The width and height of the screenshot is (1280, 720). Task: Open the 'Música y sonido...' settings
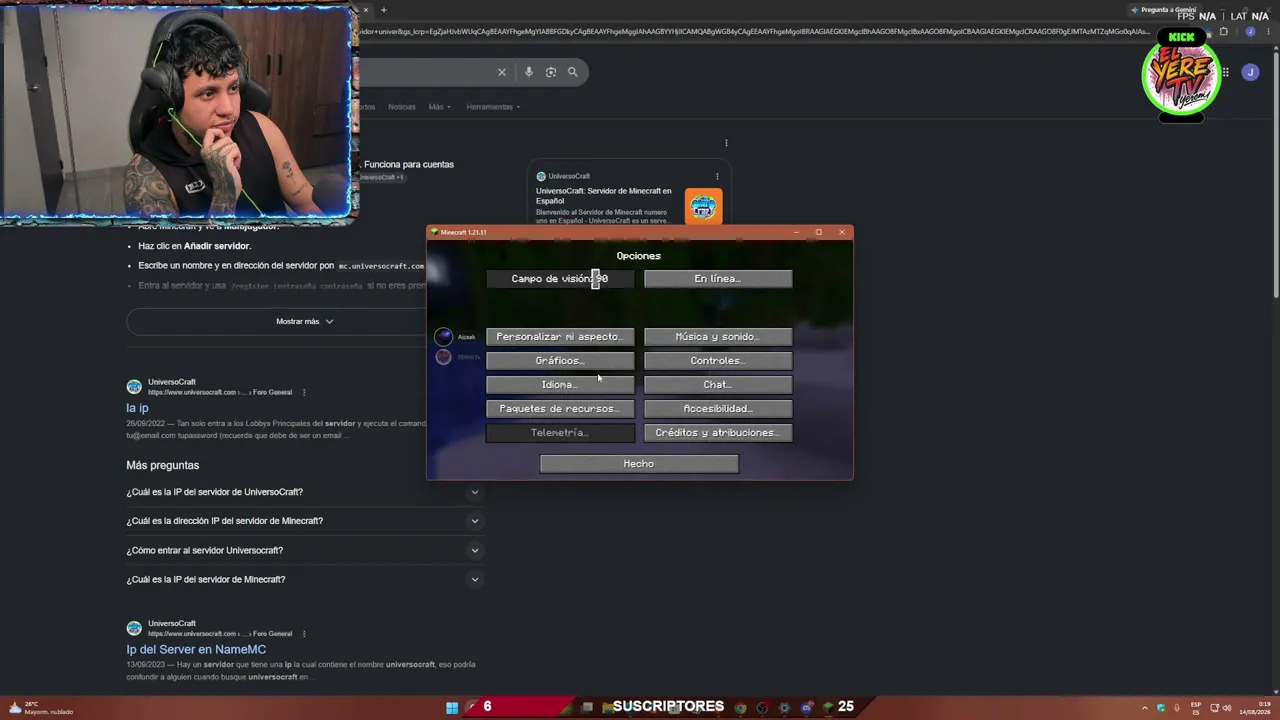[718, 337]
